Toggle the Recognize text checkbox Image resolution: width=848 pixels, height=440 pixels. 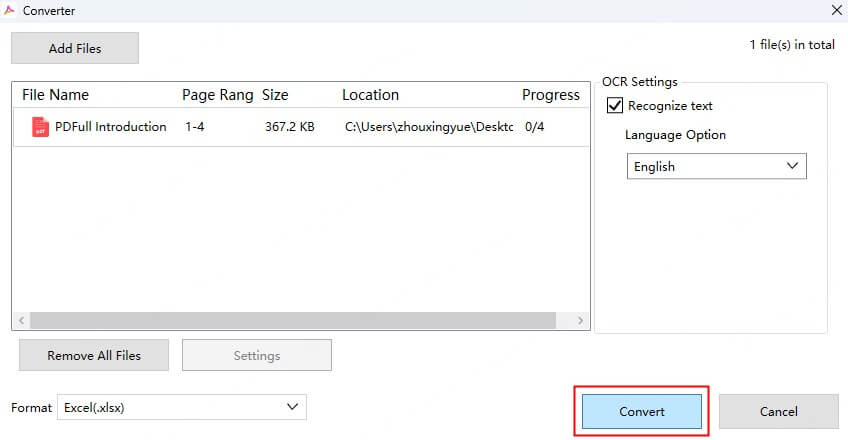(x=614, y=105)
